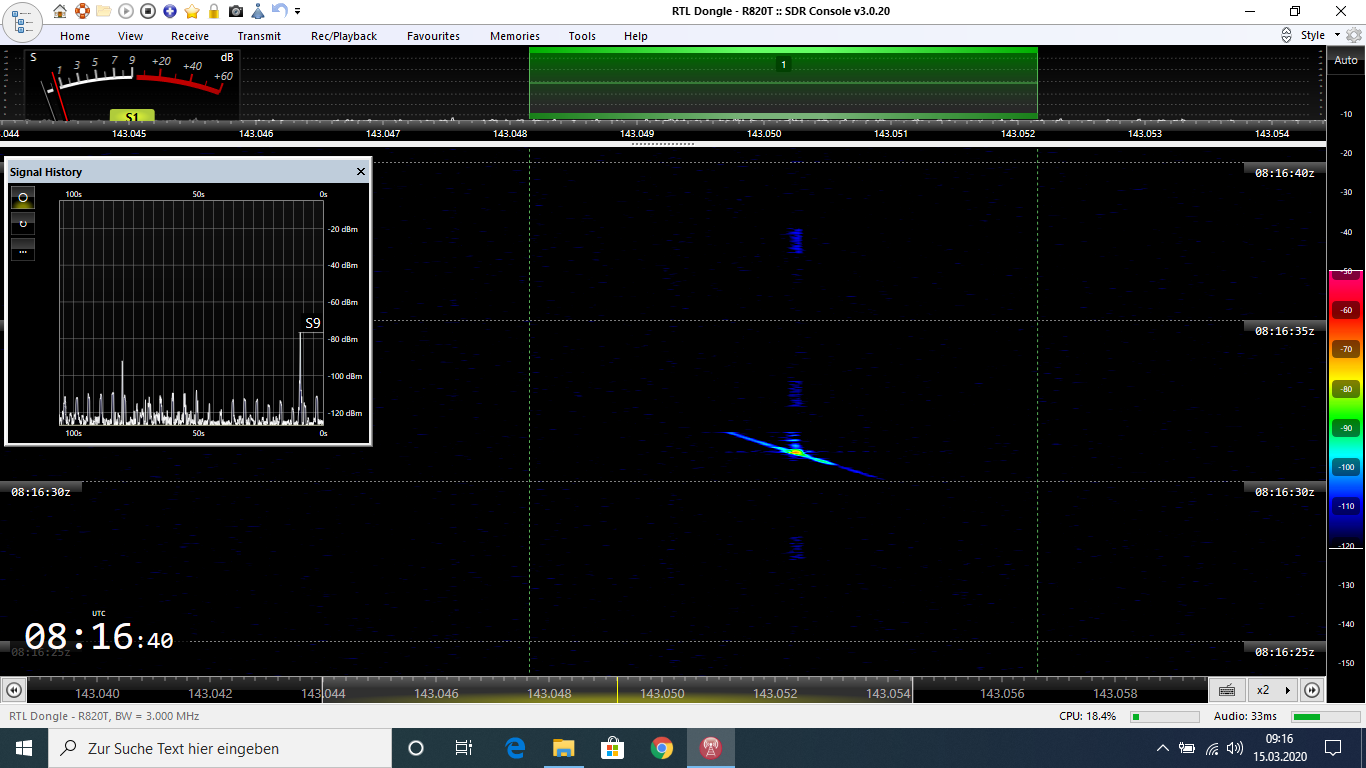
Task: Open the application tree menu button
Action: tap(21, 20)
